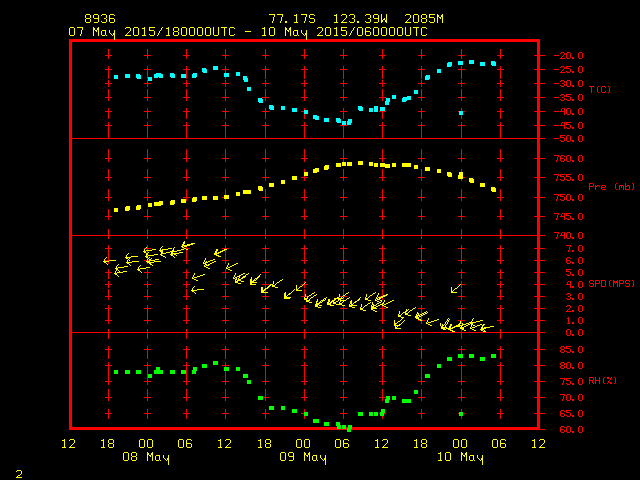Click the Pre (mb) axis label
This screenshot has height=480, width=640.
tap(611, 187)
